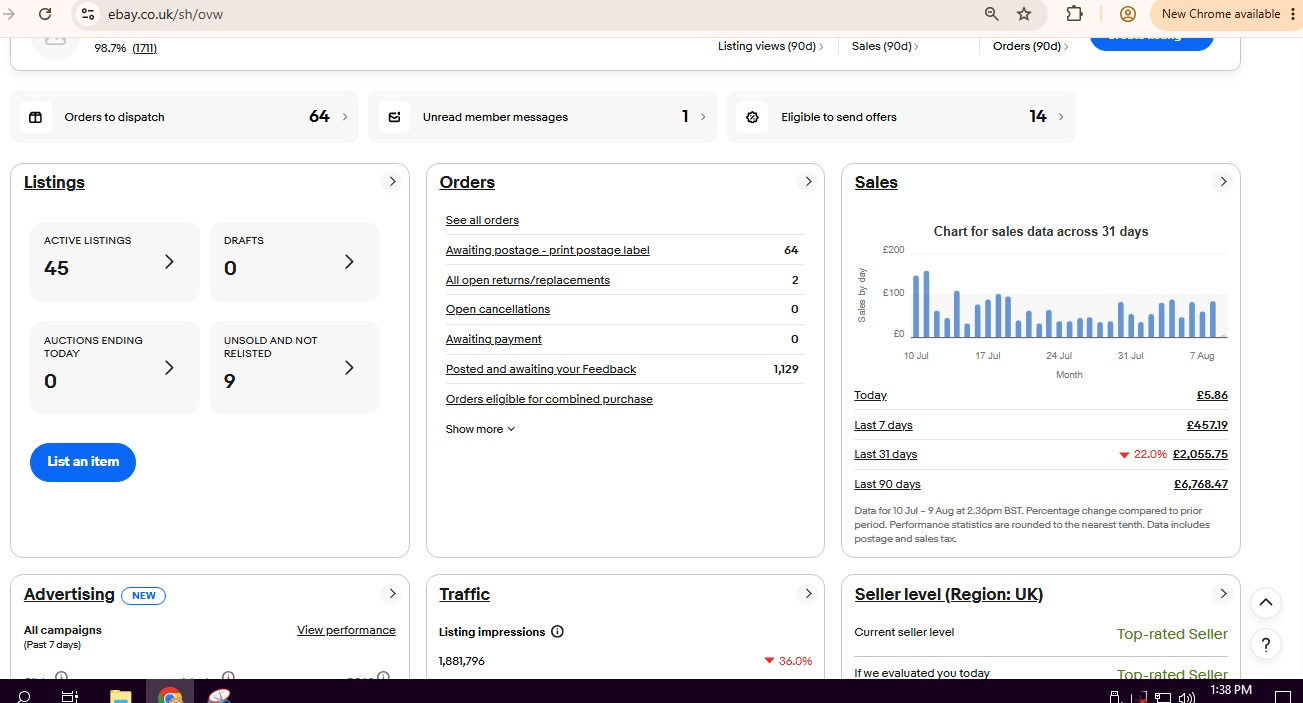
Task: Open Listings heading link
Action: tap(54, 182)
